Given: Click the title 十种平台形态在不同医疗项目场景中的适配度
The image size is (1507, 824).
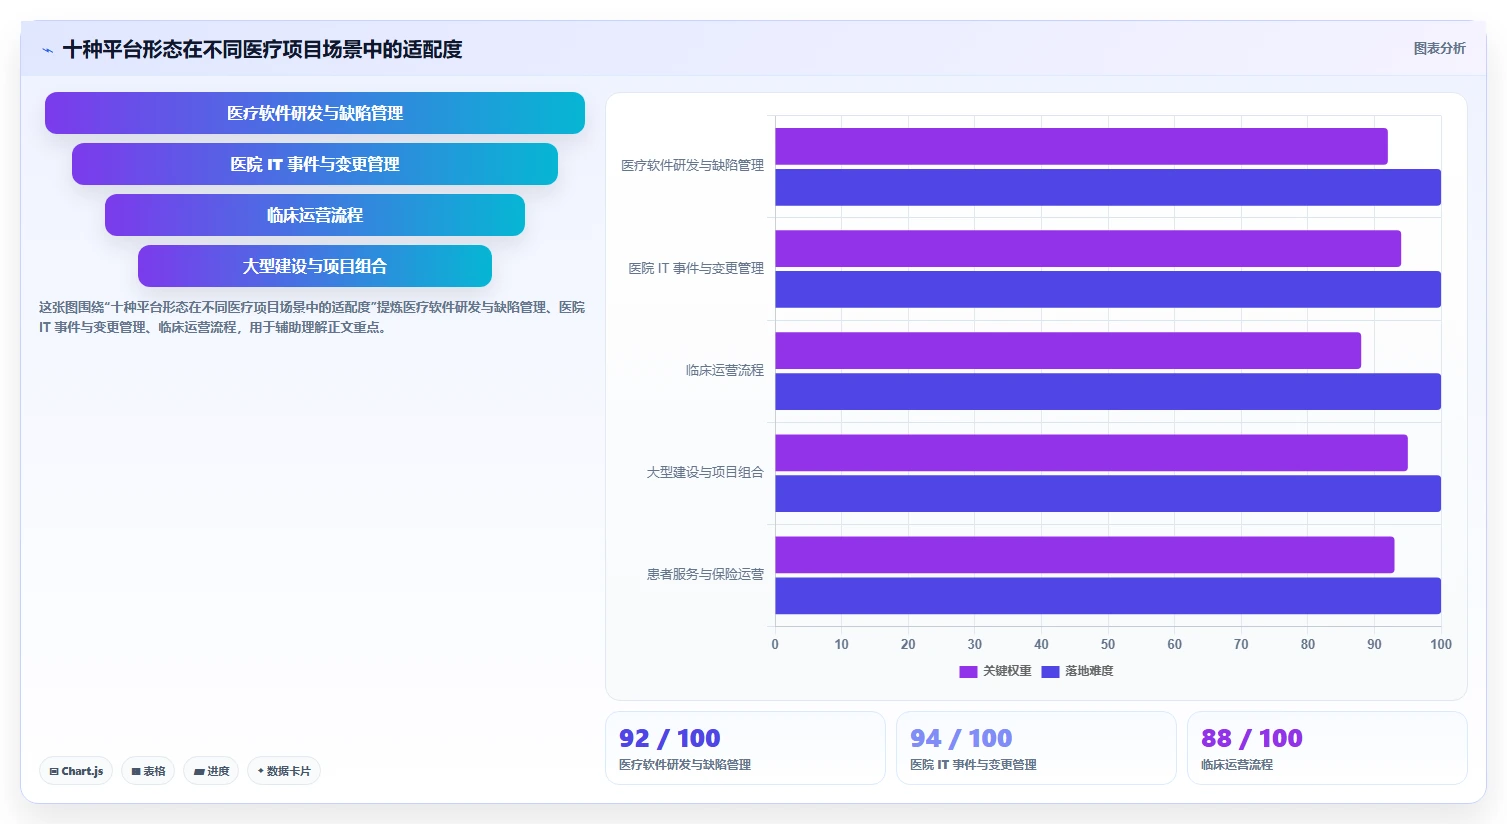Looking at the screenshot, I should point(263,49).
